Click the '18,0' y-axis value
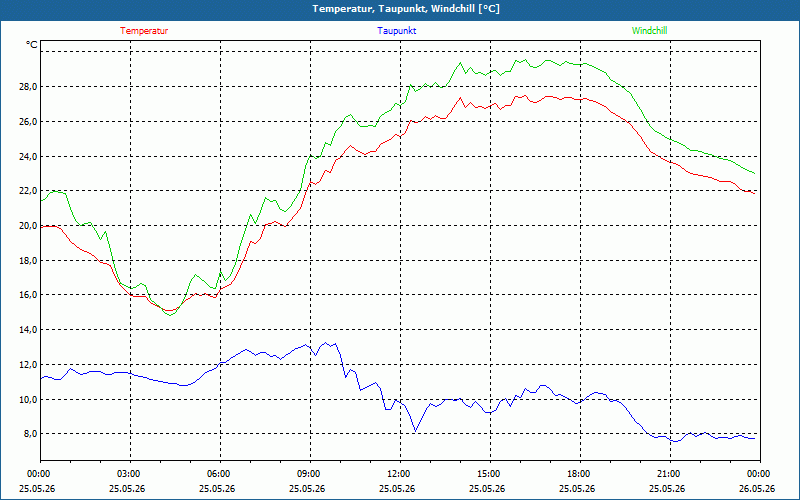 click(29, 260)
